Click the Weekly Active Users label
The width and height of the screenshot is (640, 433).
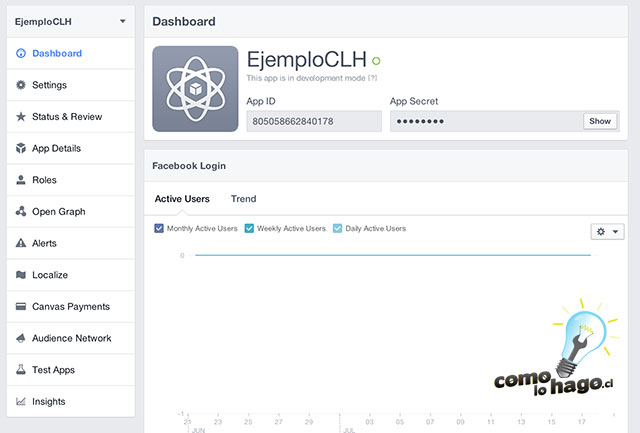click(291, 229)
